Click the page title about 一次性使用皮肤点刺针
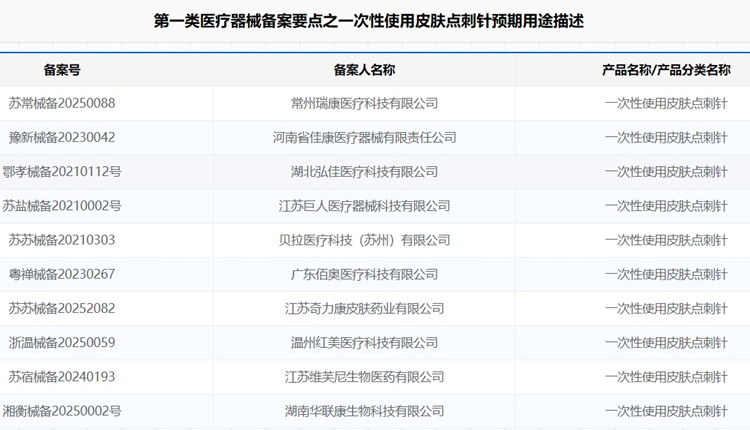Screen dimensions: 750x430 (x=369, y=20)
